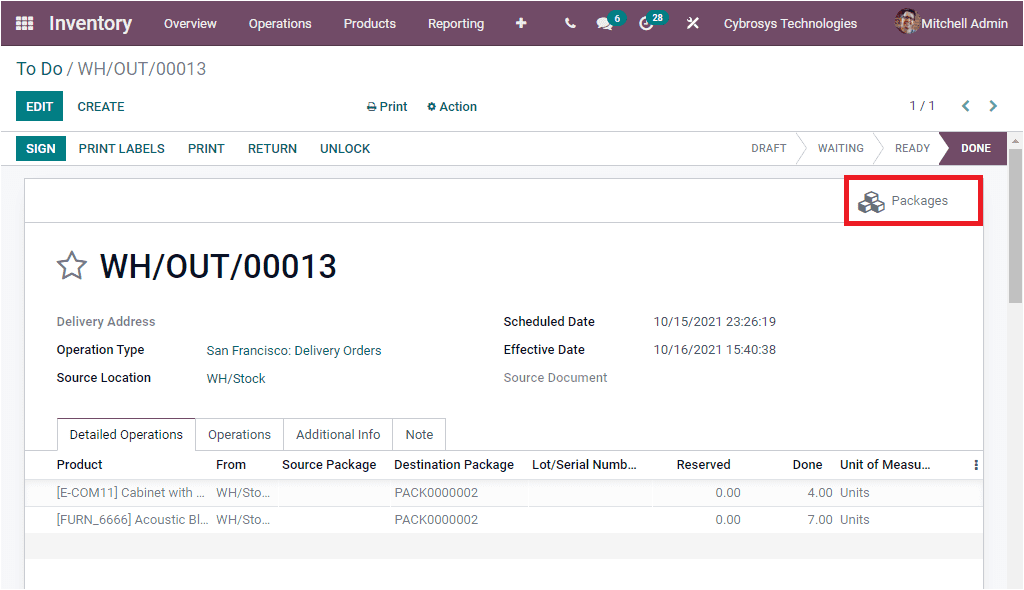Open the apps grid menu

tap(22, 23)
